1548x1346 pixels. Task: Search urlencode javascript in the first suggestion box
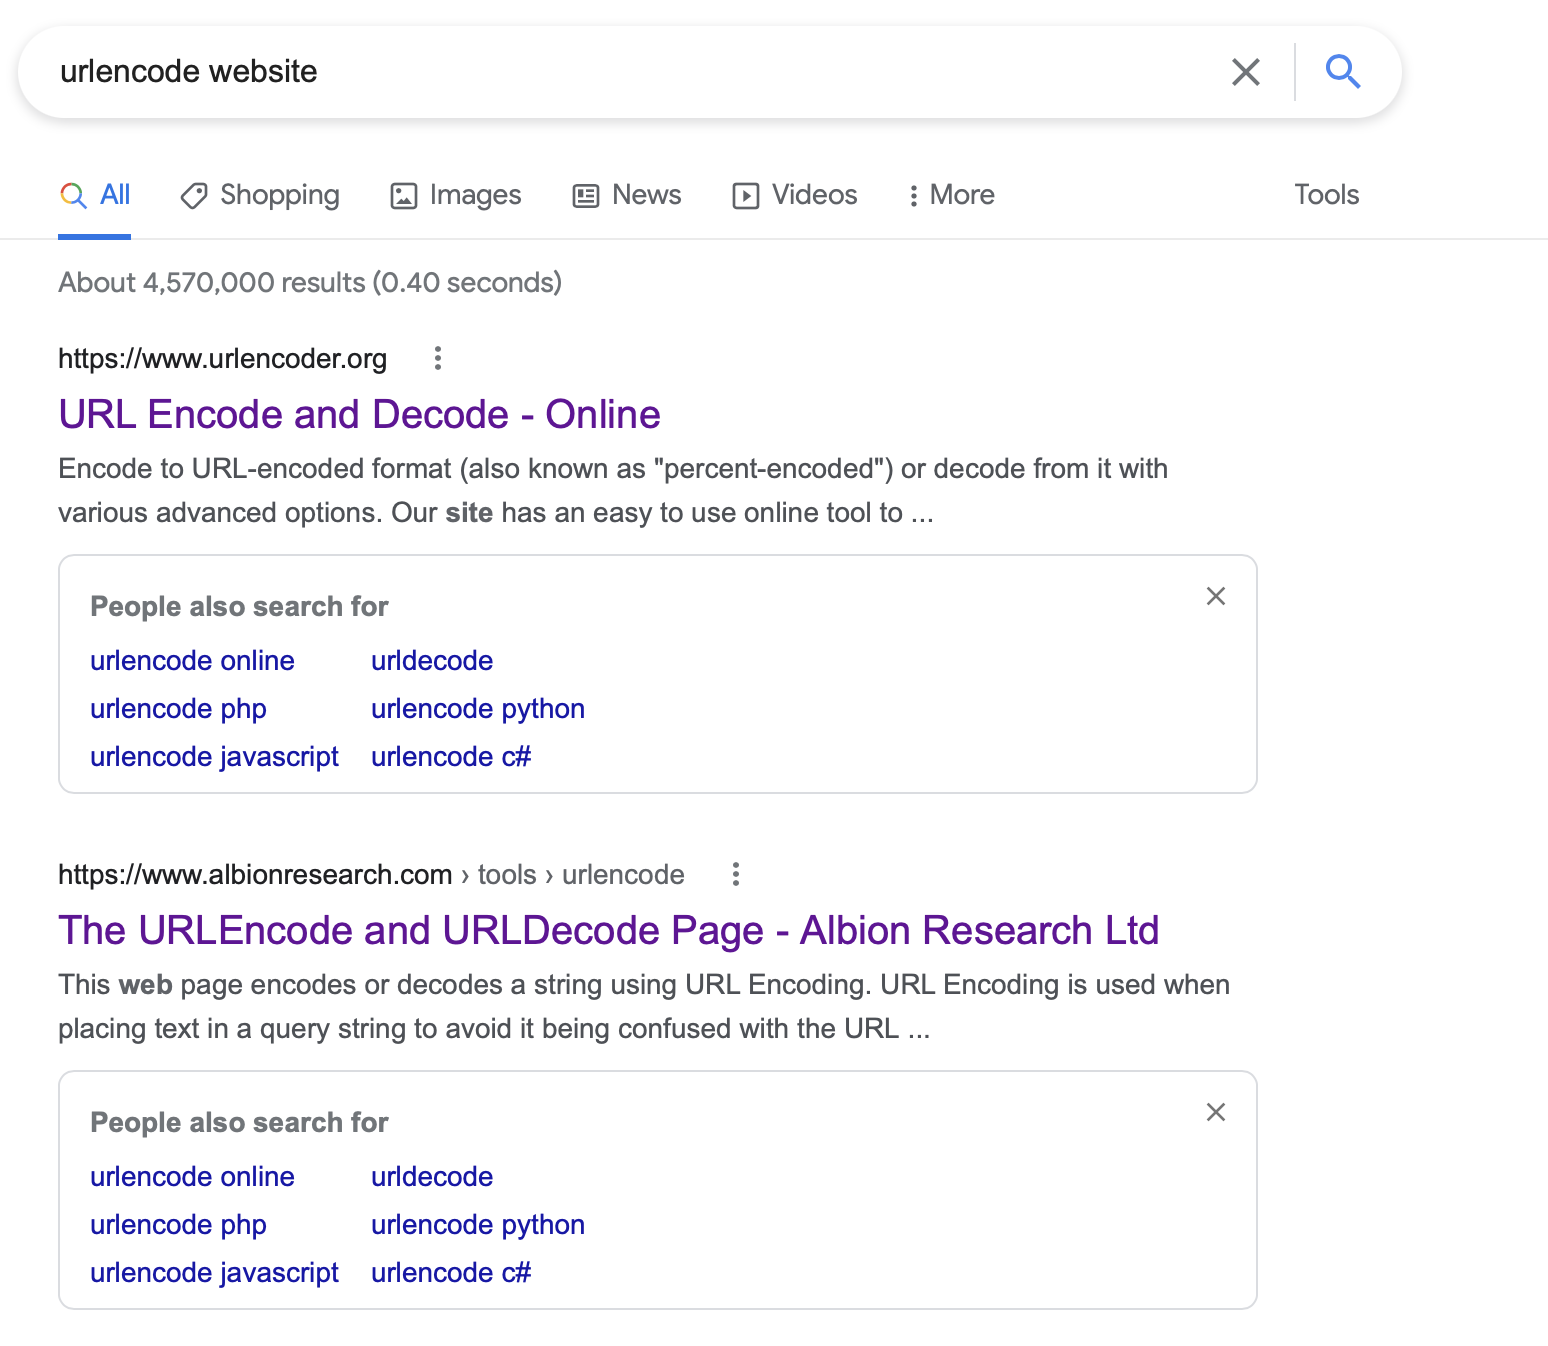click(x=214, y=756)
